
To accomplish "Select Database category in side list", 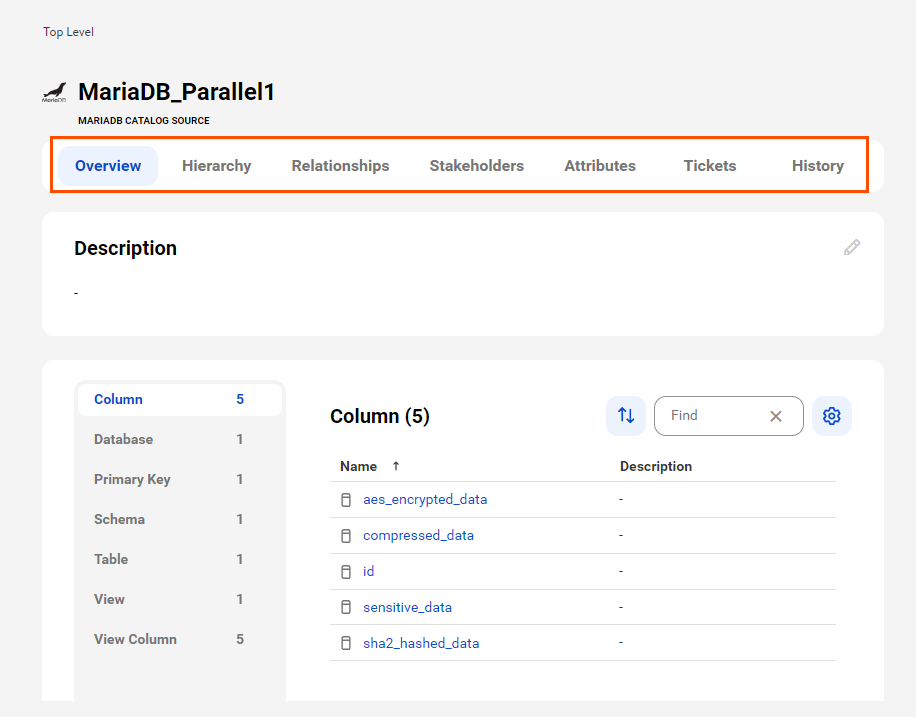I will (180, 439).
